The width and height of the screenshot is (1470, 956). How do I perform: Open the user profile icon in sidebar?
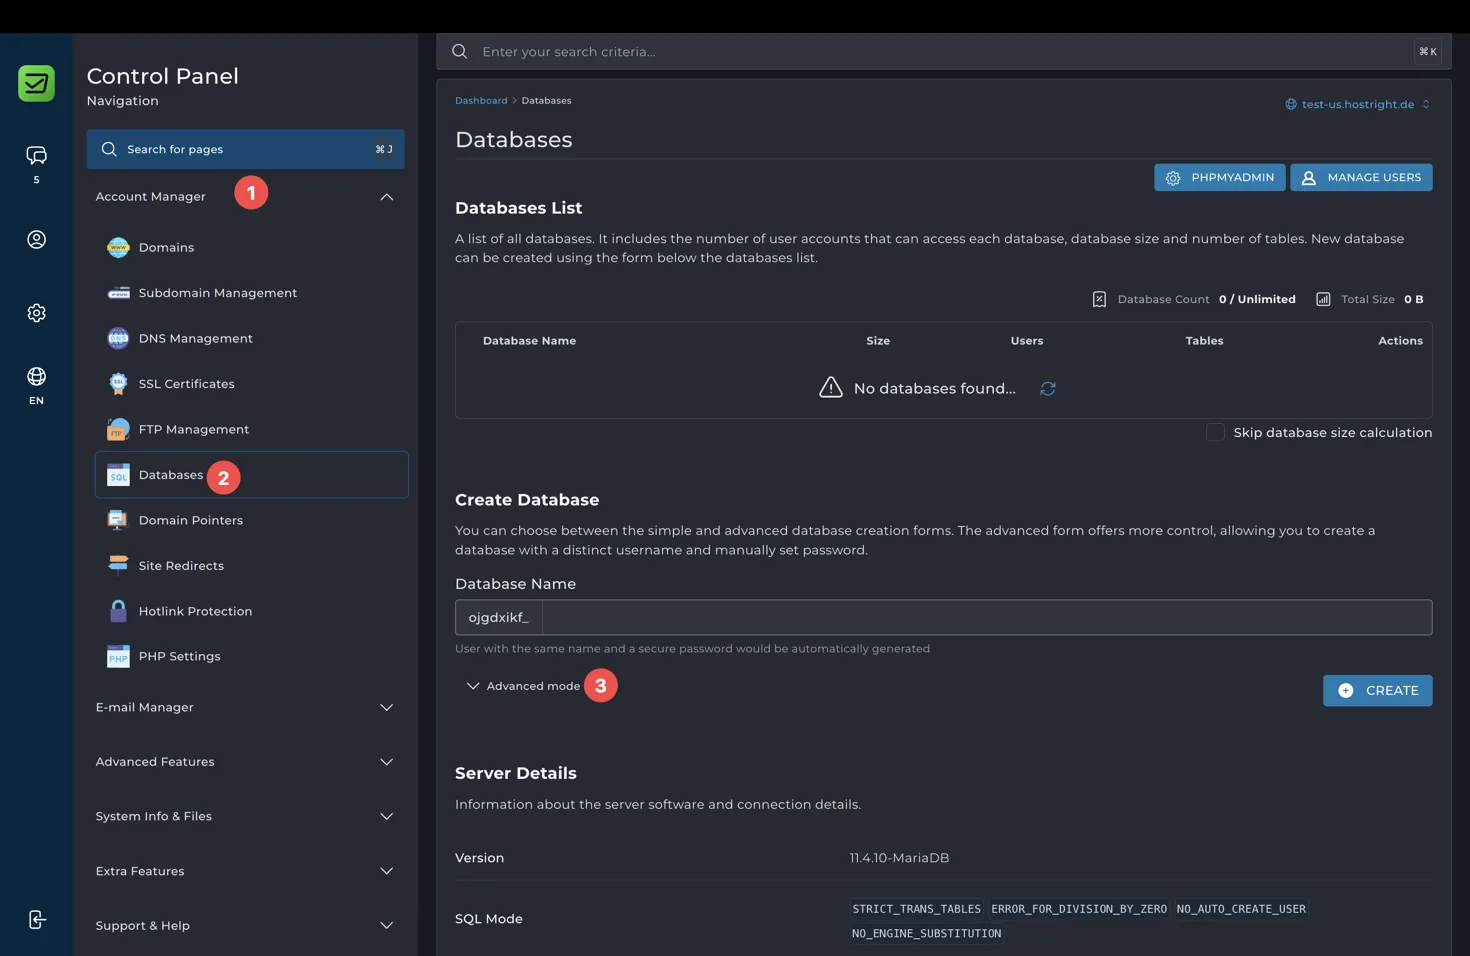[x=36, y=240]
